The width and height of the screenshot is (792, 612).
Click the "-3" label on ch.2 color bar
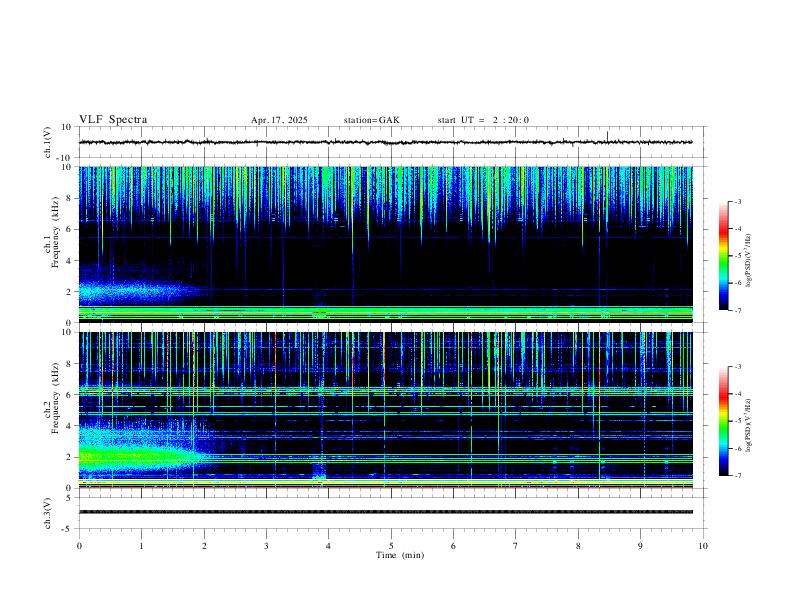tap(738, 367)
